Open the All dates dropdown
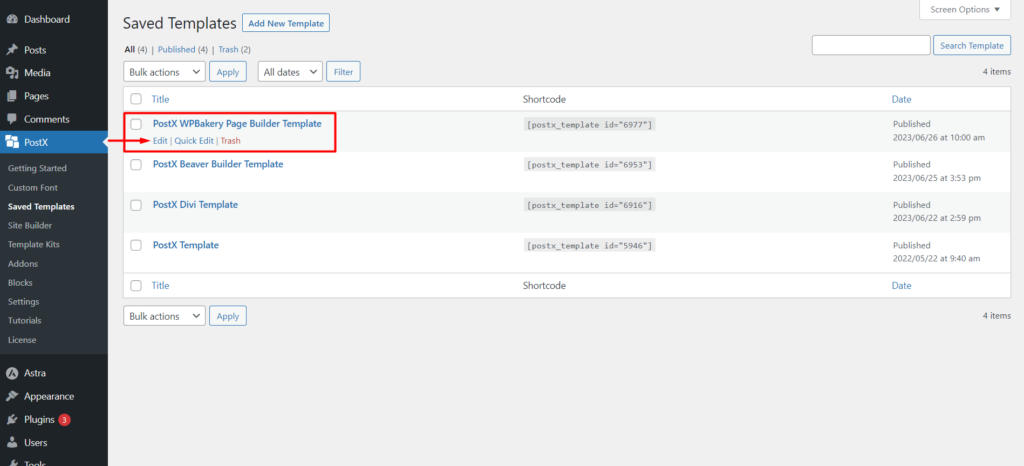The width and height of the screenshot is (1024, 466). pos(290,72)
